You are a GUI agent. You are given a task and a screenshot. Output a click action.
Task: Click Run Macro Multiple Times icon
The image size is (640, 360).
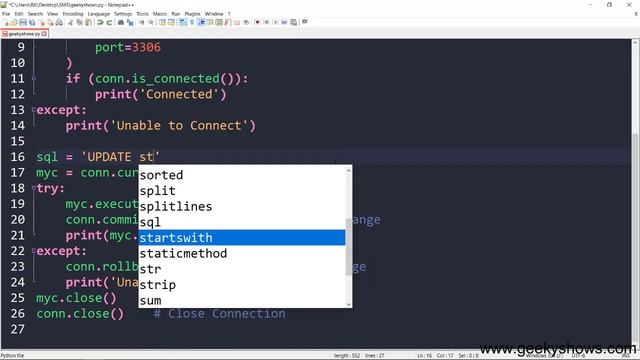(284, 22)
